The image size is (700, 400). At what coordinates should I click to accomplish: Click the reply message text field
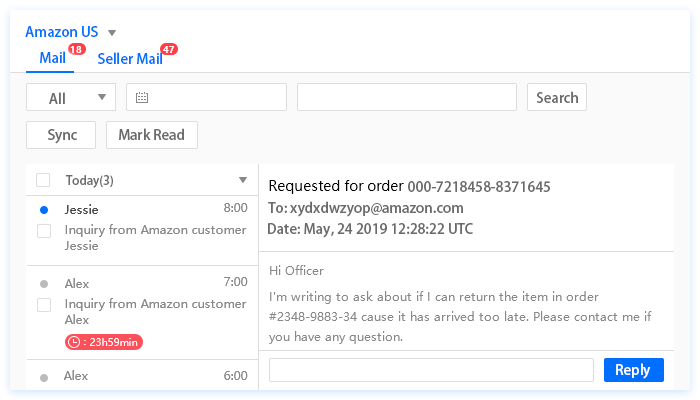(431, 370)
